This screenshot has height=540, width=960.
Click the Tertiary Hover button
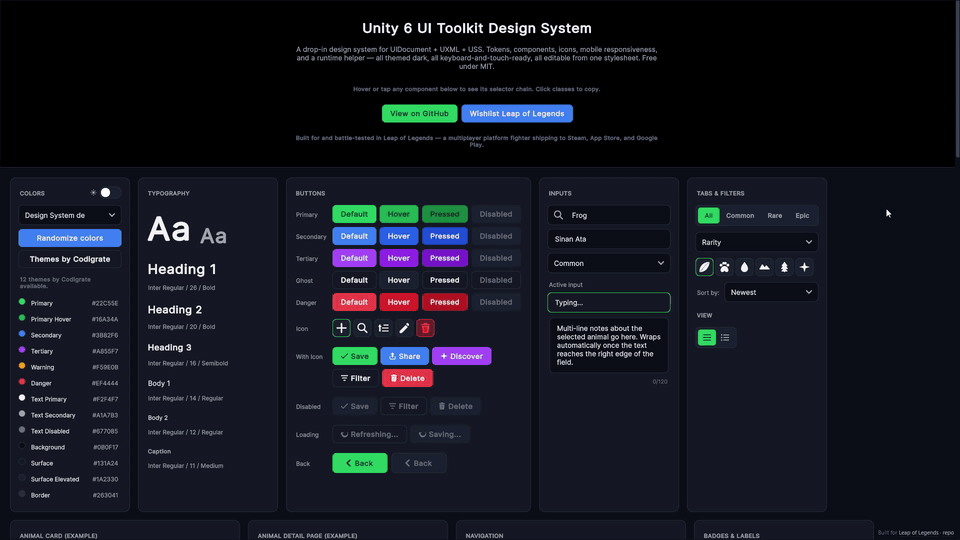click(399, 258)
